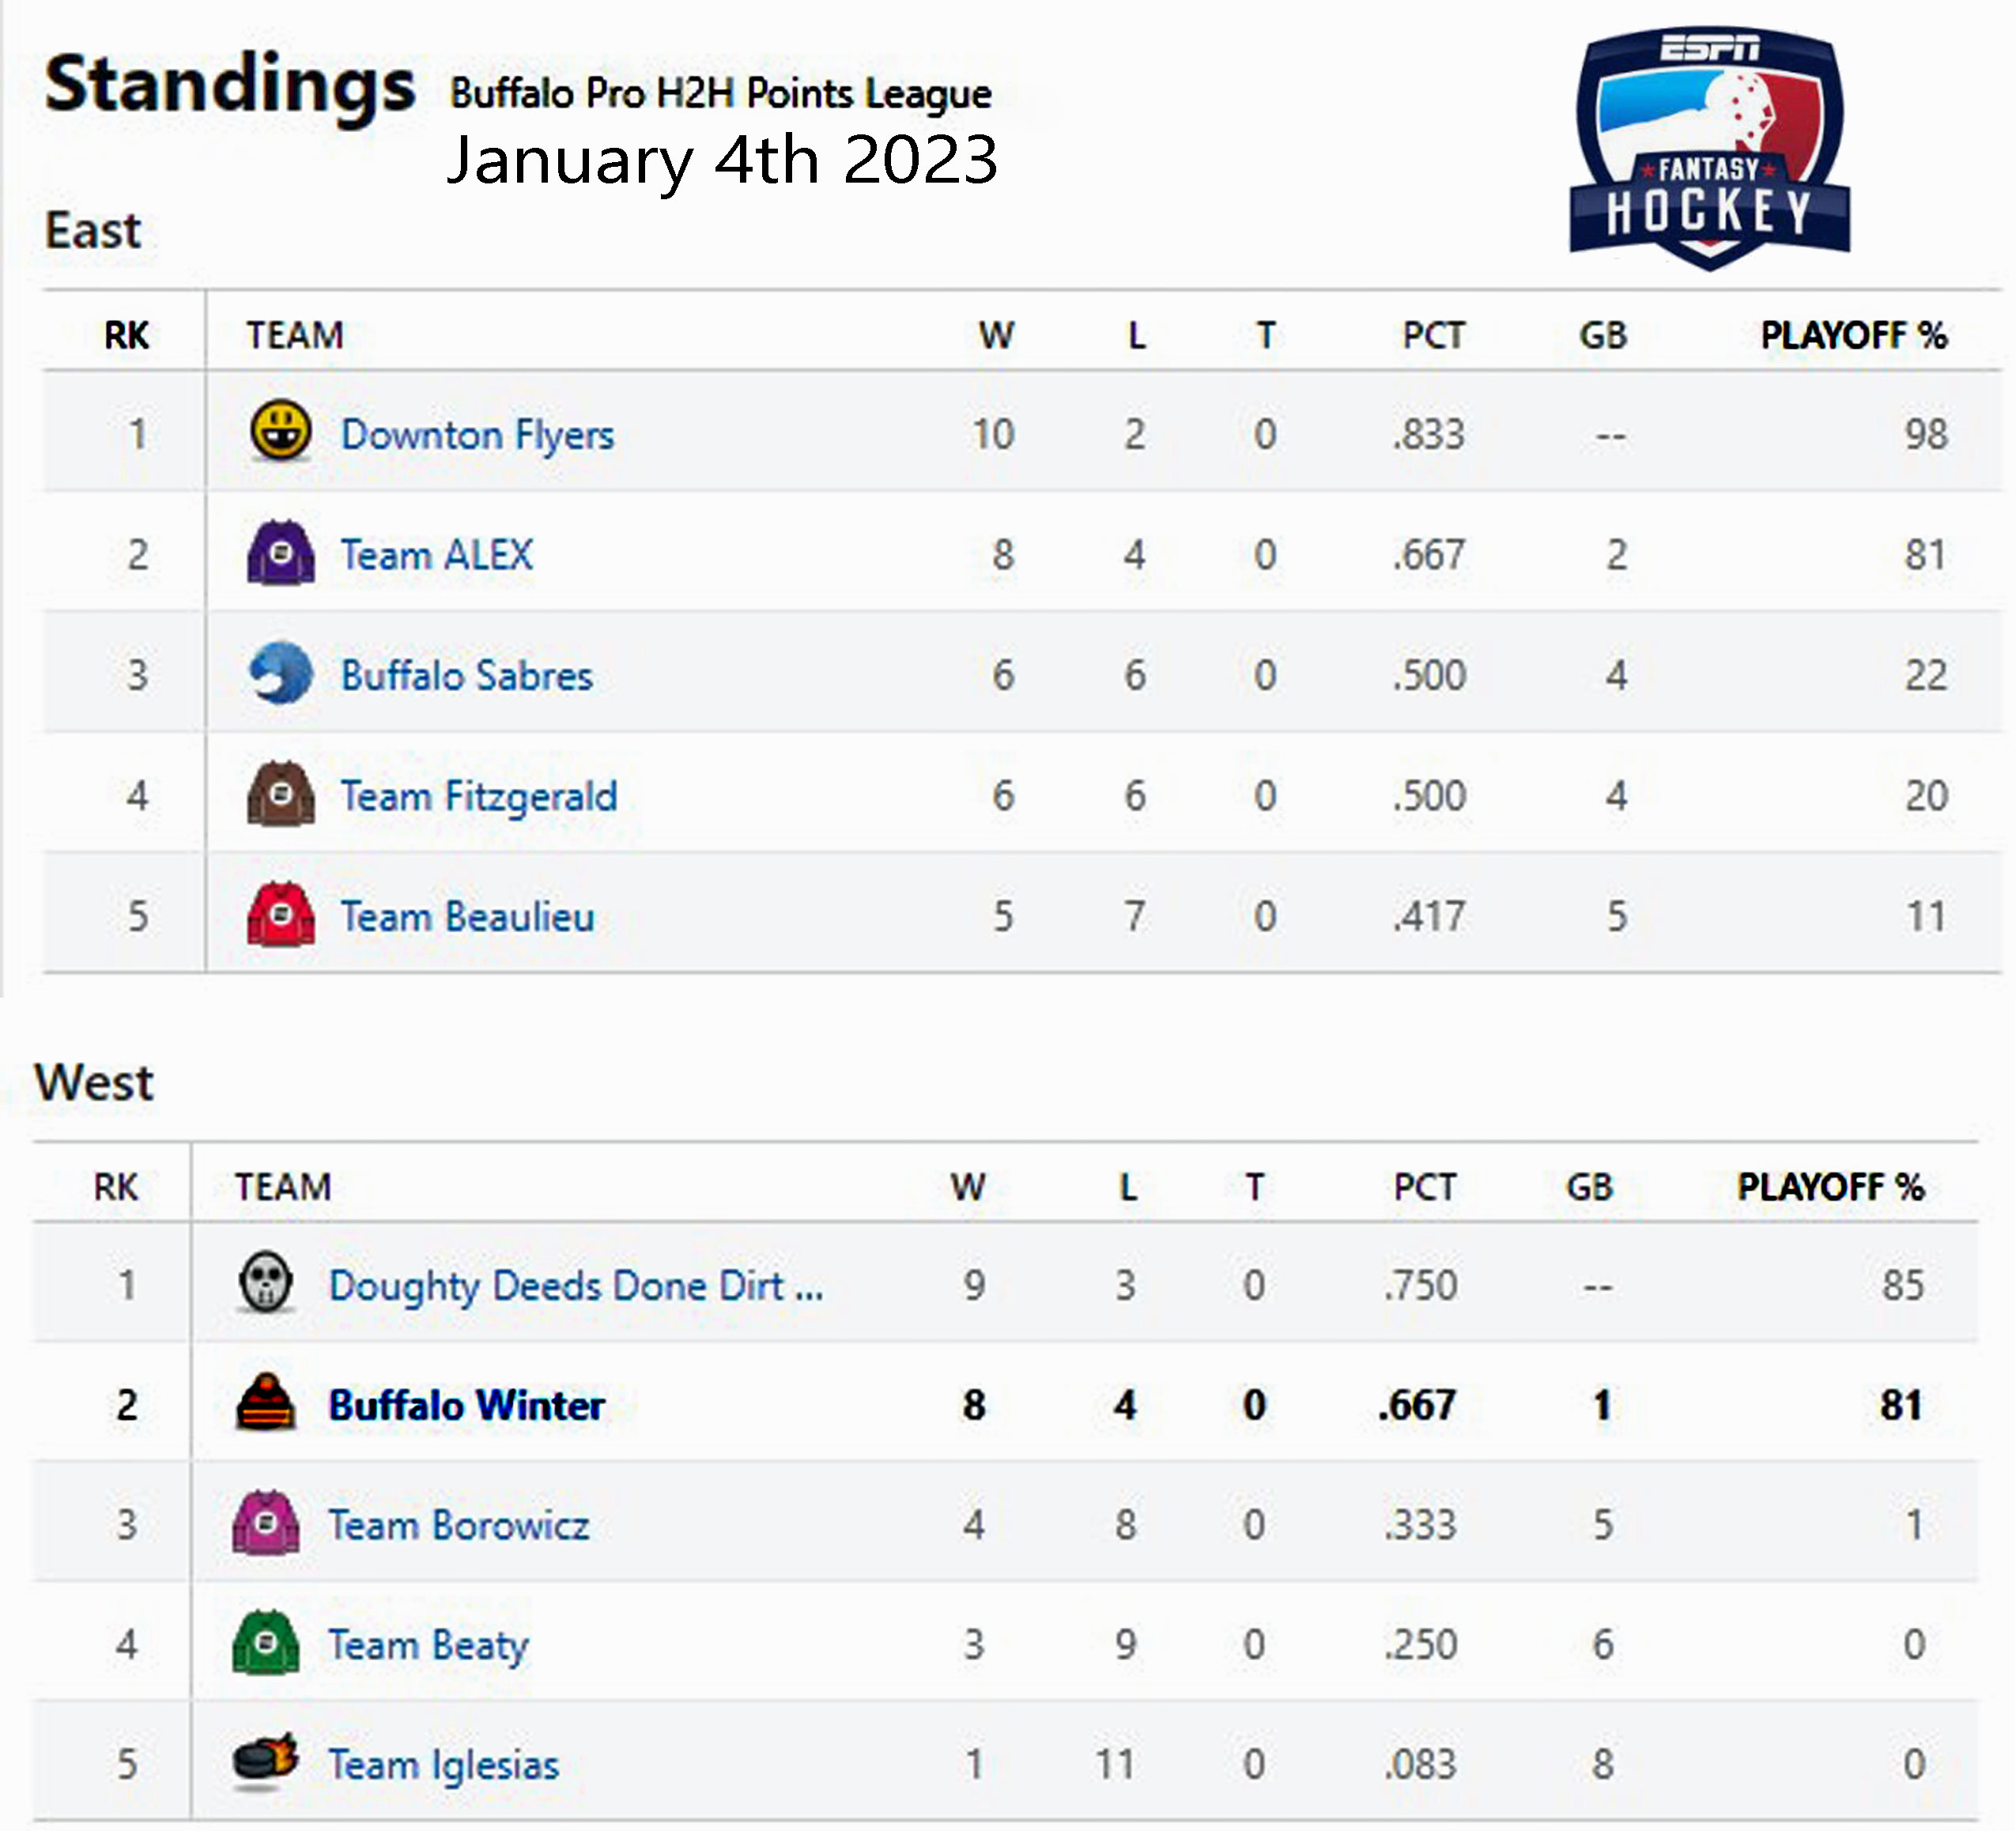Screen dimensions: 2016x1831
Task: Open Doughty Deeds Done Dirt team link
Action: pos(576,1286)
